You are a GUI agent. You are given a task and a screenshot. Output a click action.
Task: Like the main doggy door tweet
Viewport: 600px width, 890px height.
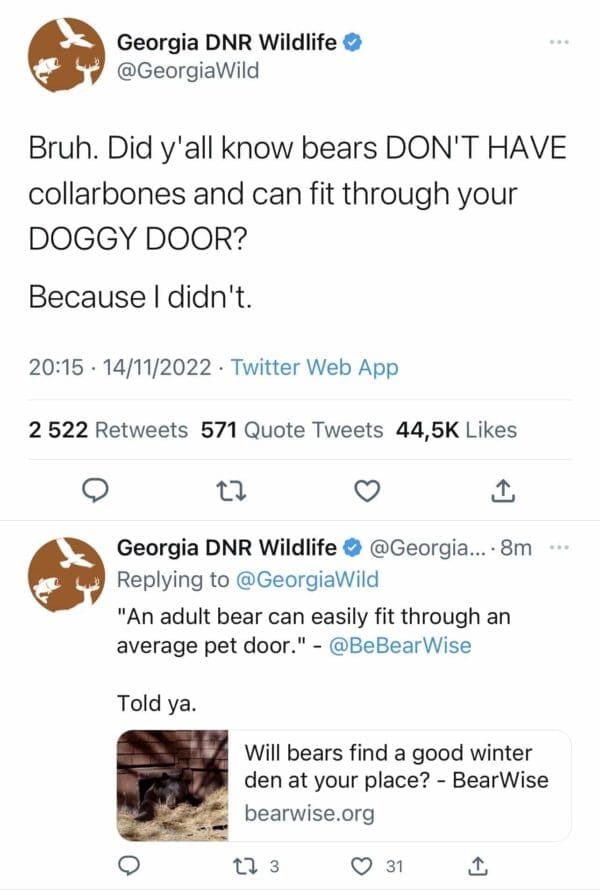[368, 489]
